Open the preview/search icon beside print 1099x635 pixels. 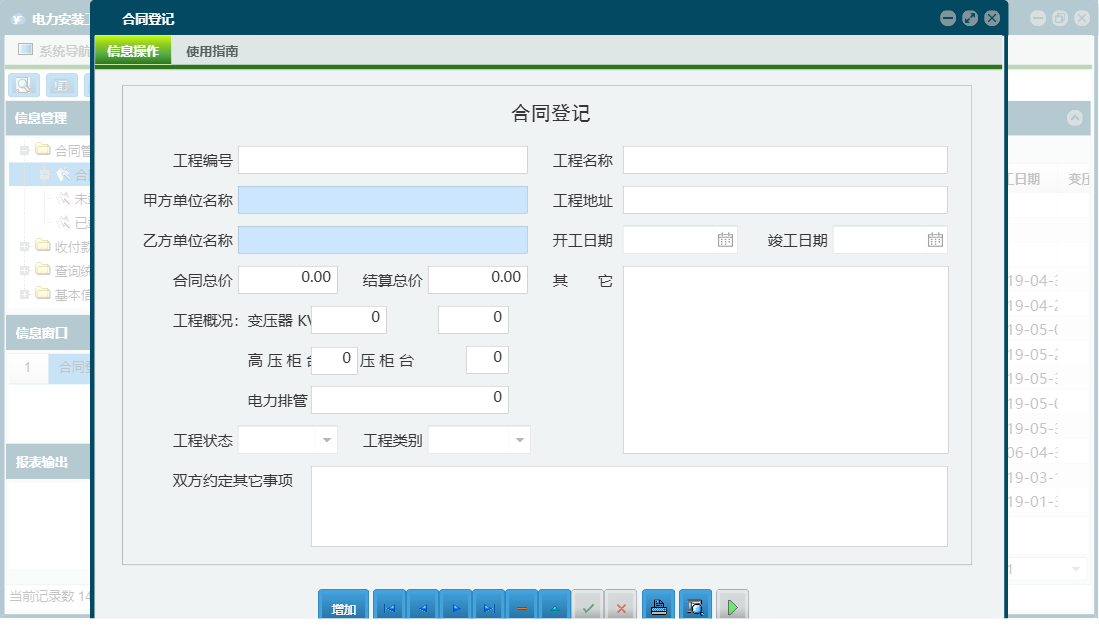[695, 605]
